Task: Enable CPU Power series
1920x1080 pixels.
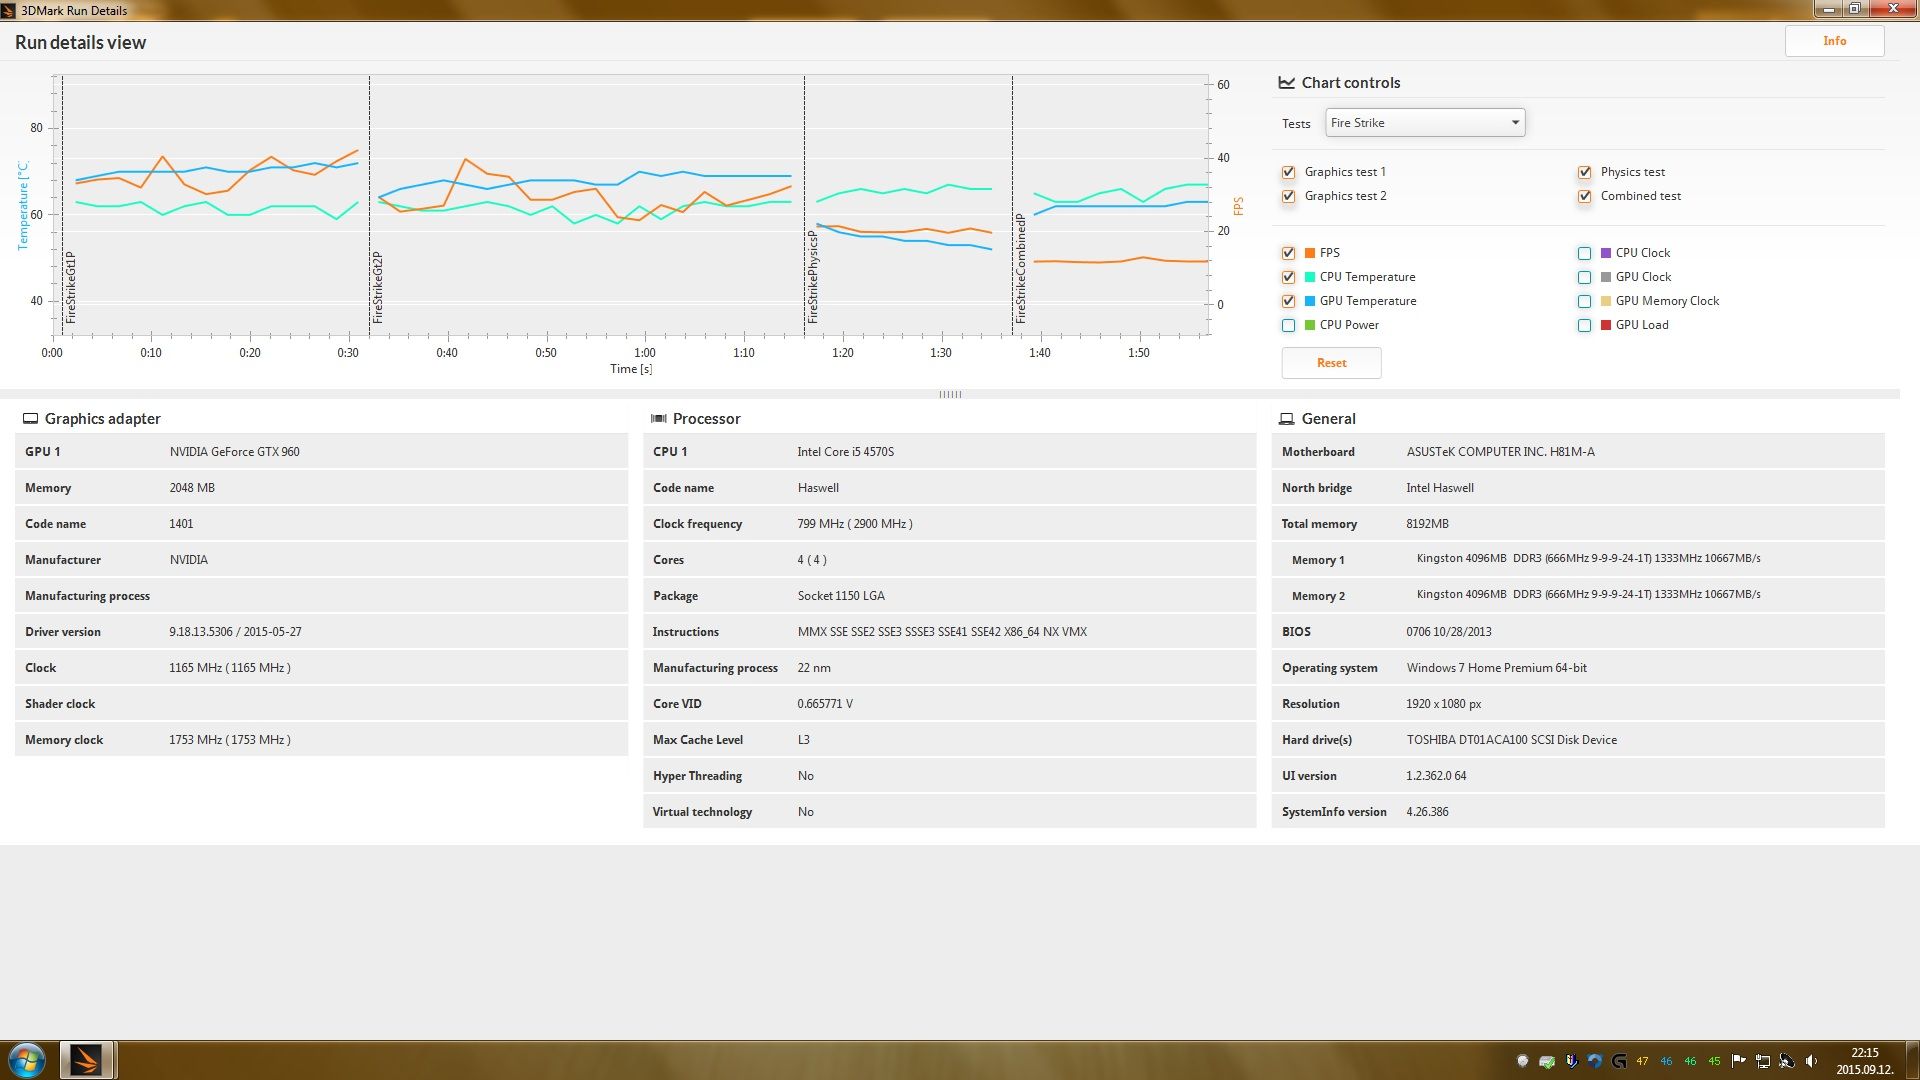Action: pyautogui.click(x=1288, y=325)
